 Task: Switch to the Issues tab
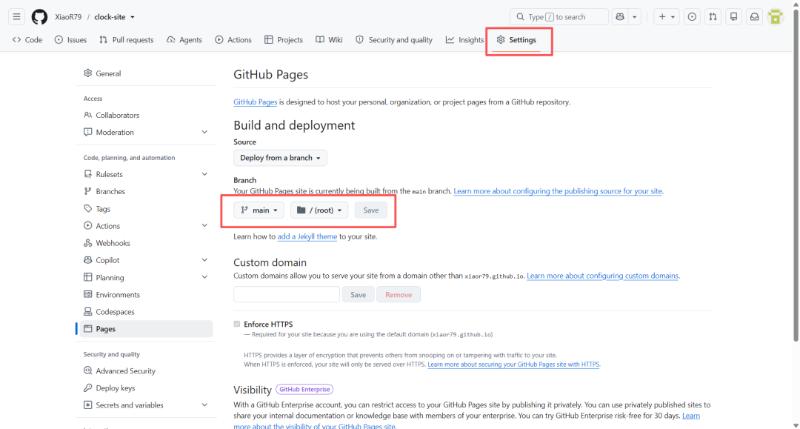(70, 40)
